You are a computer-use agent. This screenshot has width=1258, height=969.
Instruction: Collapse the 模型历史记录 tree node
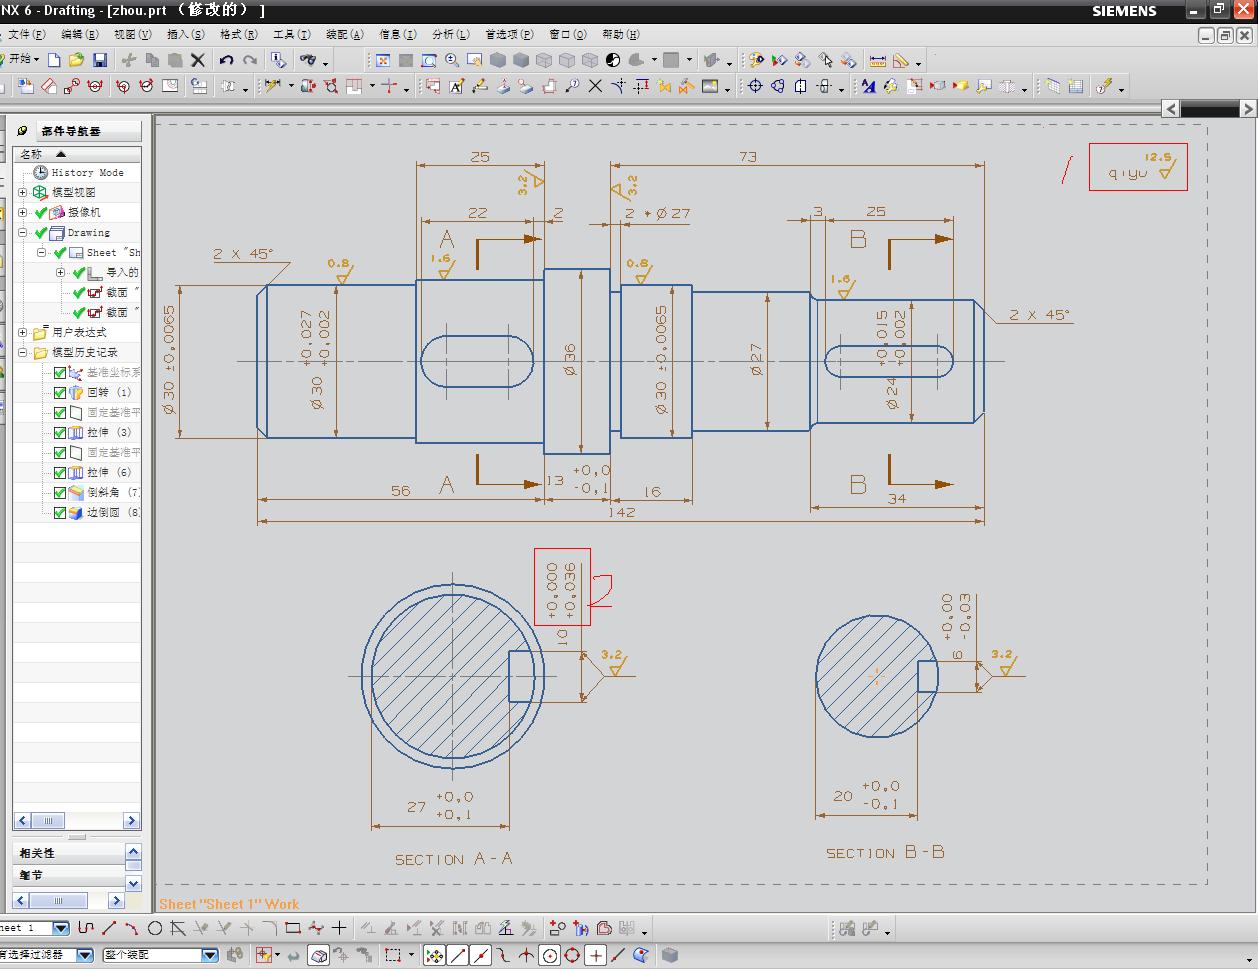coord(23,352)
